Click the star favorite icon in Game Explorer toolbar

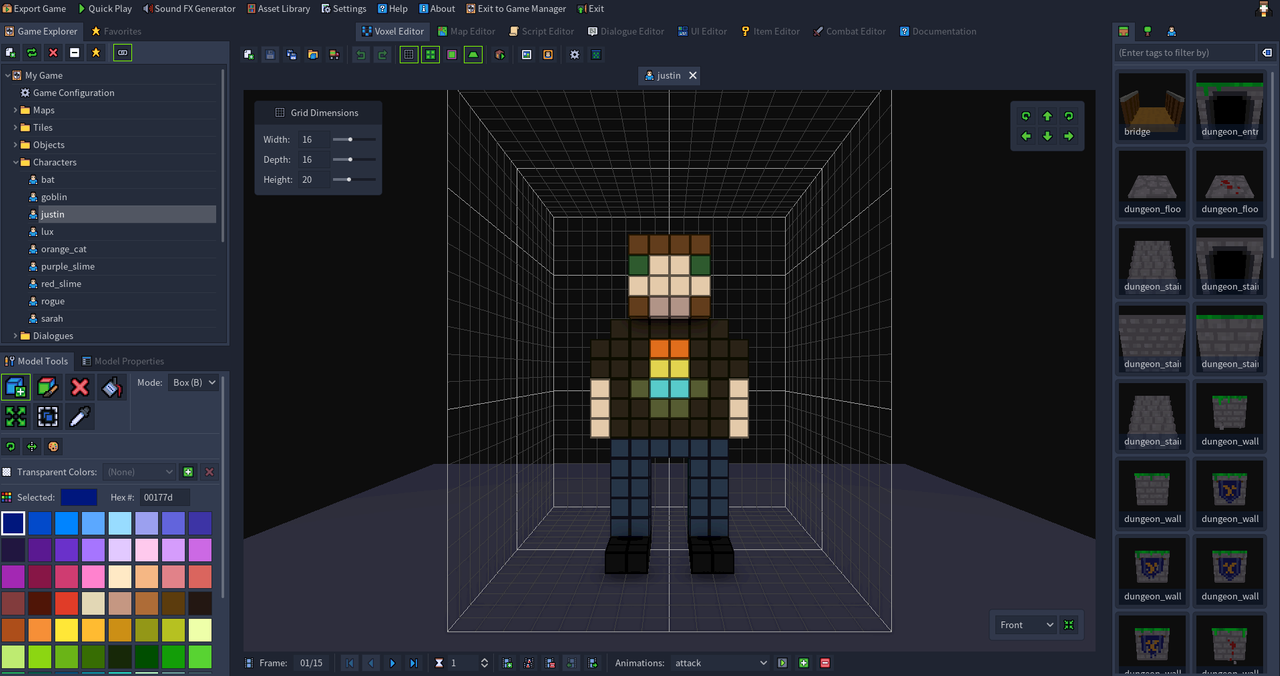click(96, 52)
